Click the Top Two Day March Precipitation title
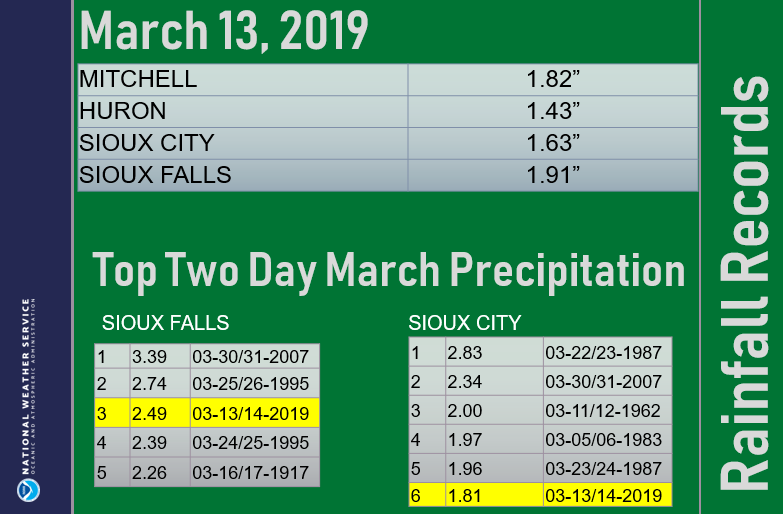Screen dimensions: 783x514 click(389, 271)
